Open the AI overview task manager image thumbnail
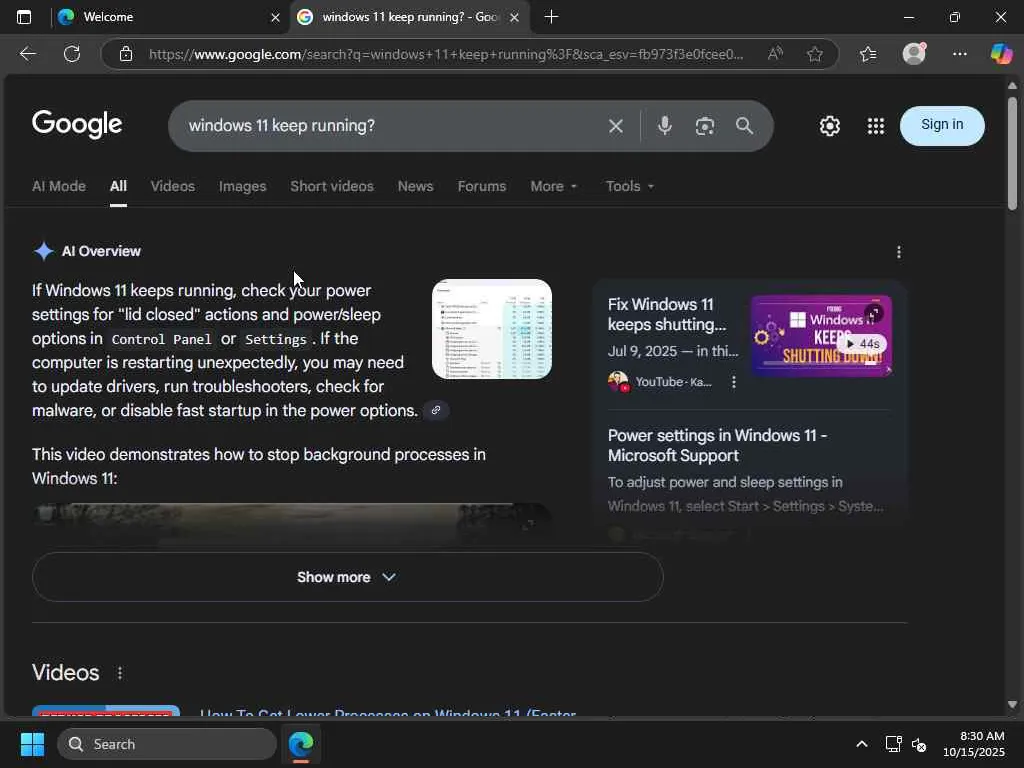Image resolution: width=1024 pixels, height=768 pixels. click(x=492, y=329)
